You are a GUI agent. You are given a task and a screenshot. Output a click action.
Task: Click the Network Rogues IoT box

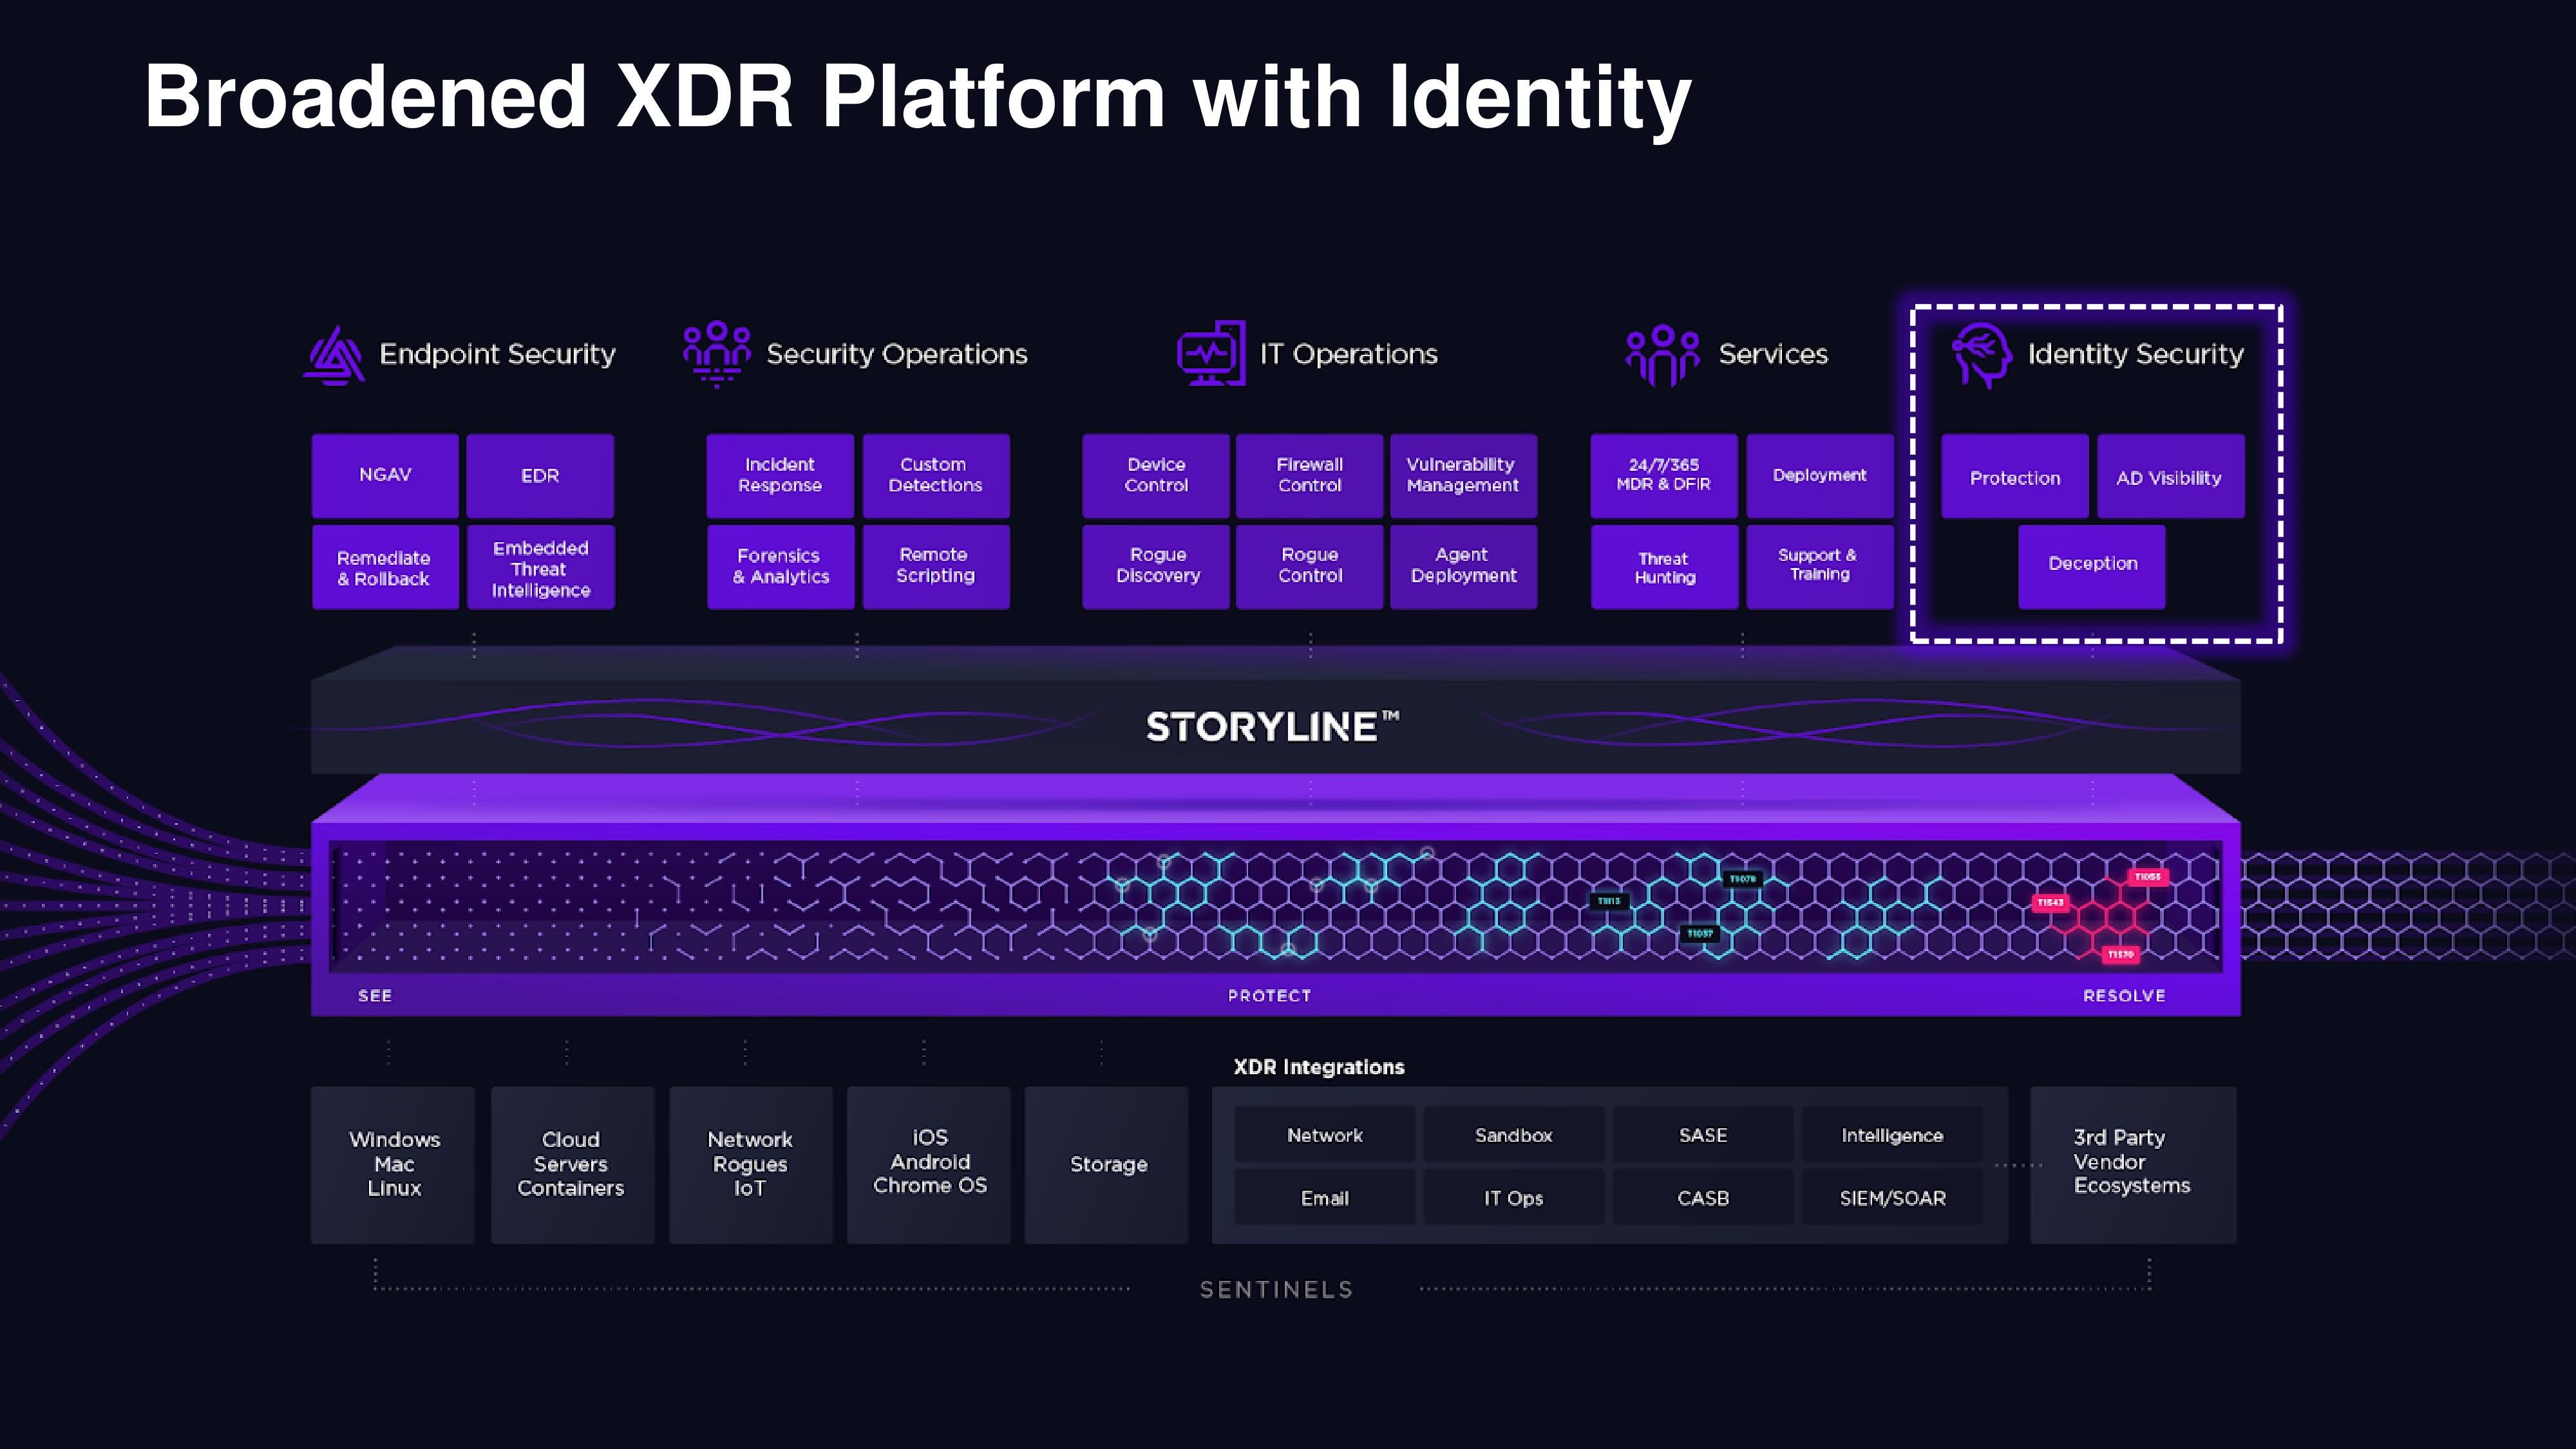tap(750, 1165)
